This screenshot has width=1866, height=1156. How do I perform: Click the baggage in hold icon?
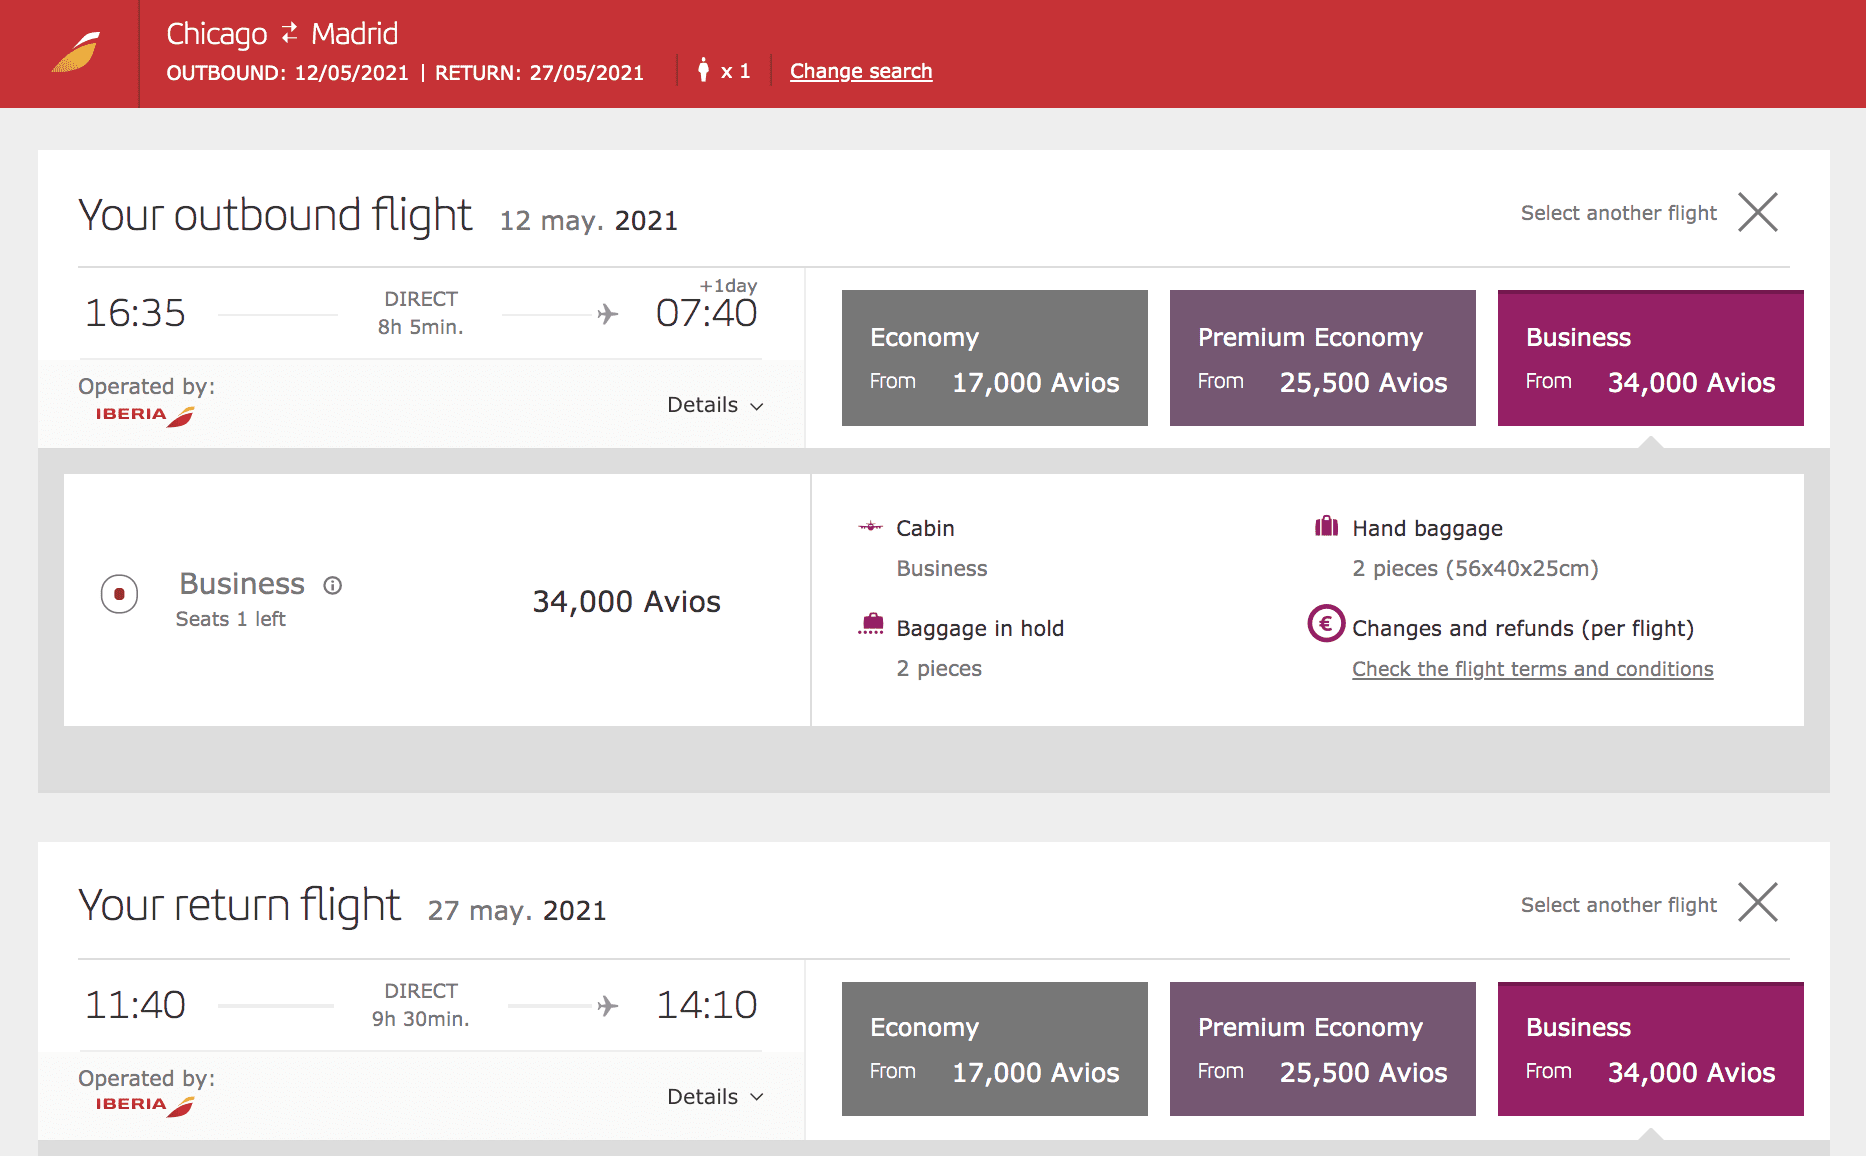coord(871,625)
